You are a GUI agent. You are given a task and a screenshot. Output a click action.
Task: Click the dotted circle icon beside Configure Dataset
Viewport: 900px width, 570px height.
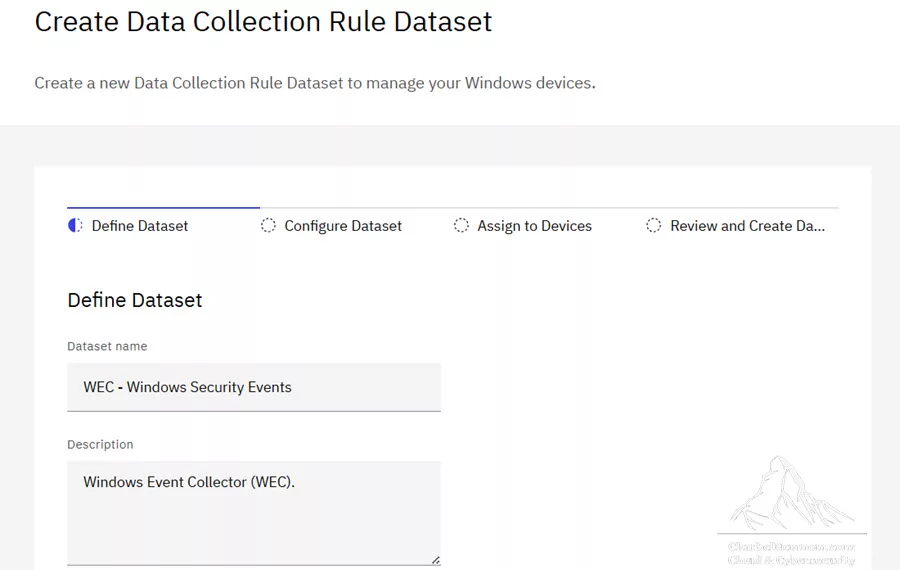pos(268,226)
